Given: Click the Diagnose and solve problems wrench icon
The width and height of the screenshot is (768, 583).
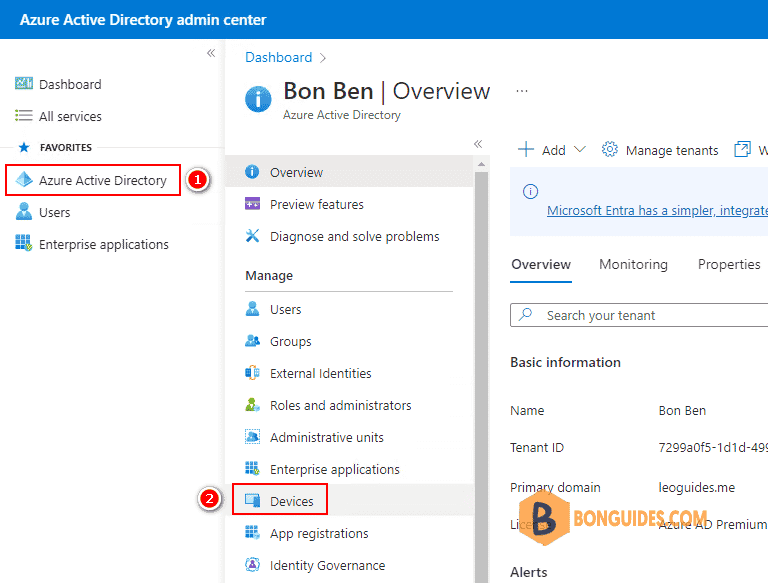Looking at the screenshot, I should coord(252,236).
